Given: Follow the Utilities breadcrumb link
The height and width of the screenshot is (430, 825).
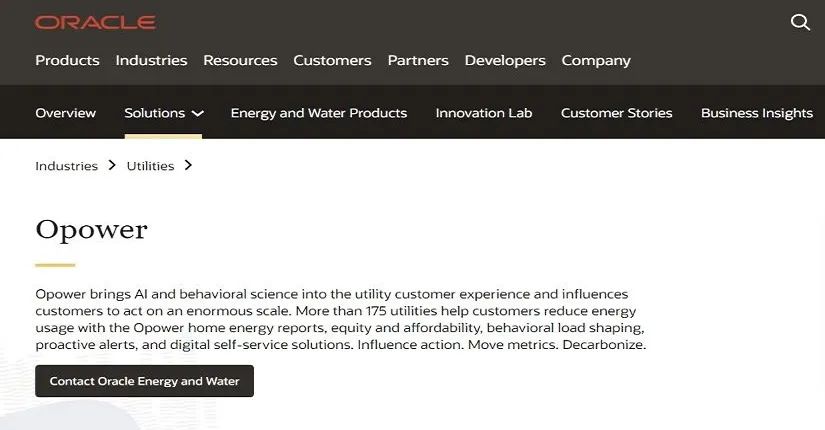Looking at the screenshot, I should (150, 166).
